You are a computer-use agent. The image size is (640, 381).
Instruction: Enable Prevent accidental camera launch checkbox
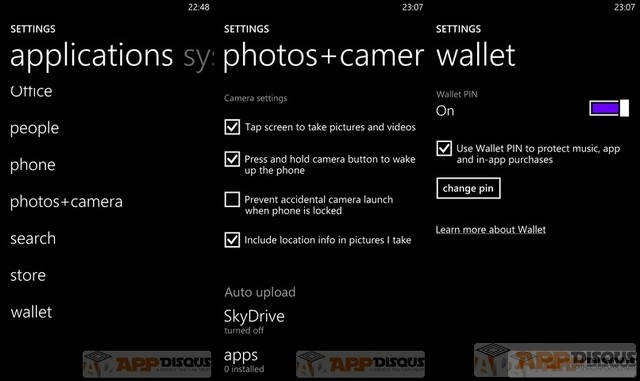(232, 200)
